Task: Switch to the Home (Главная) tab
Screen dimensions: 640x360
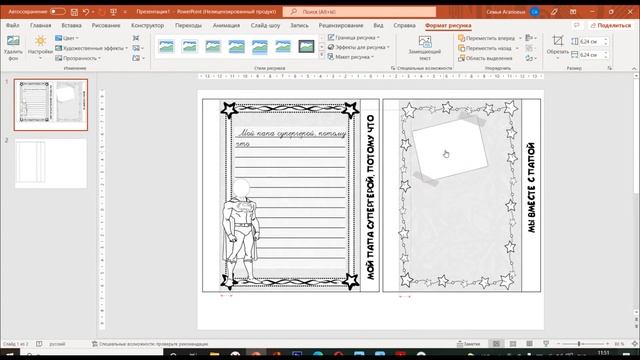Action: coord(40,25)
